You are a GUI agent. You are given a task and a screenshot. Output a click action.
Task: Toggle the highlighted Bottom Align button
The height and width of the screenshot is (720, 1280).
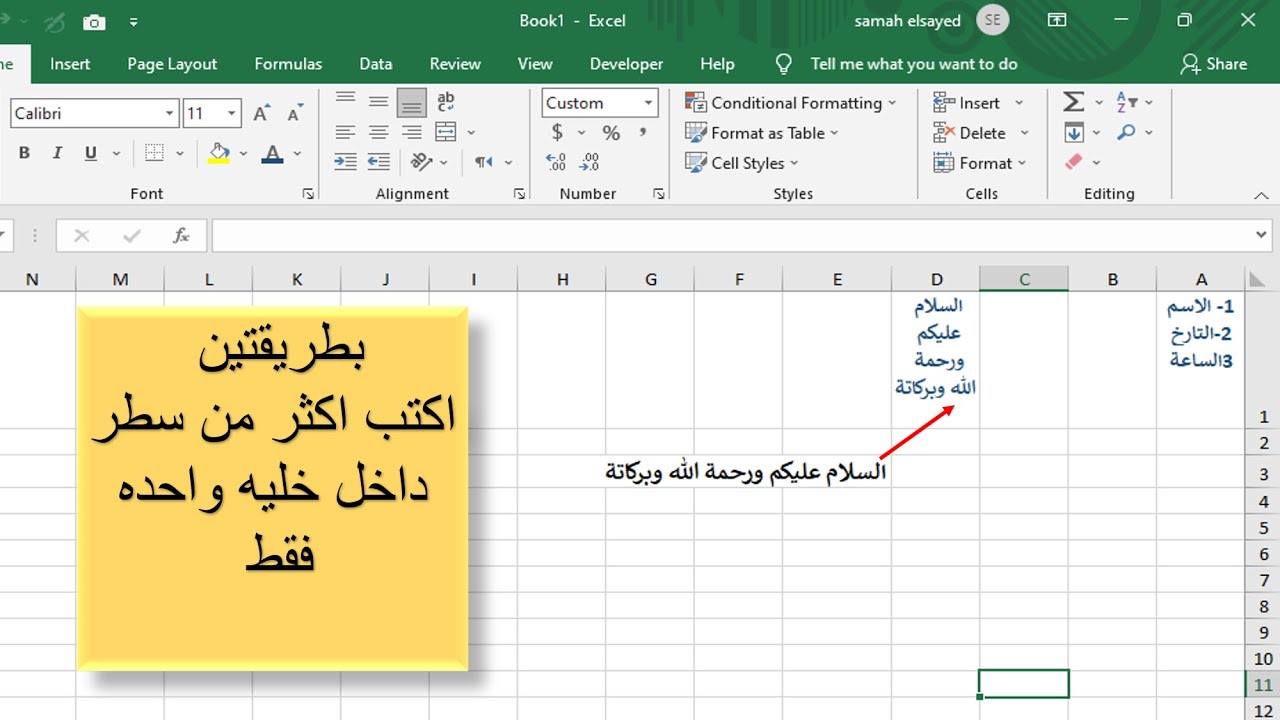(411, 102)
